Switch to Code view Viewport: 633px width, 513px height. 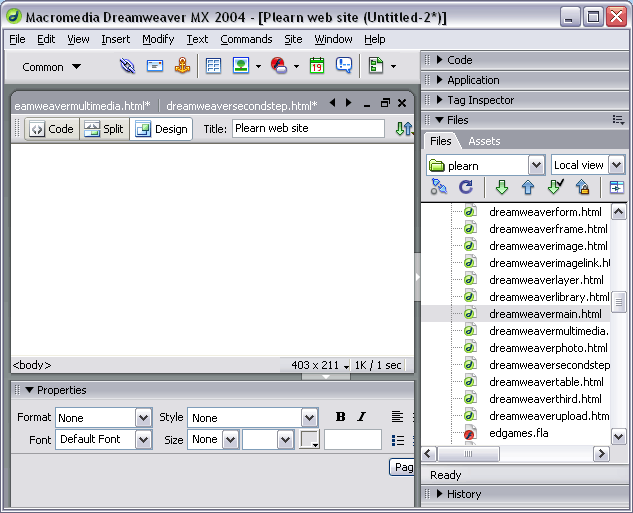(52, 129)
